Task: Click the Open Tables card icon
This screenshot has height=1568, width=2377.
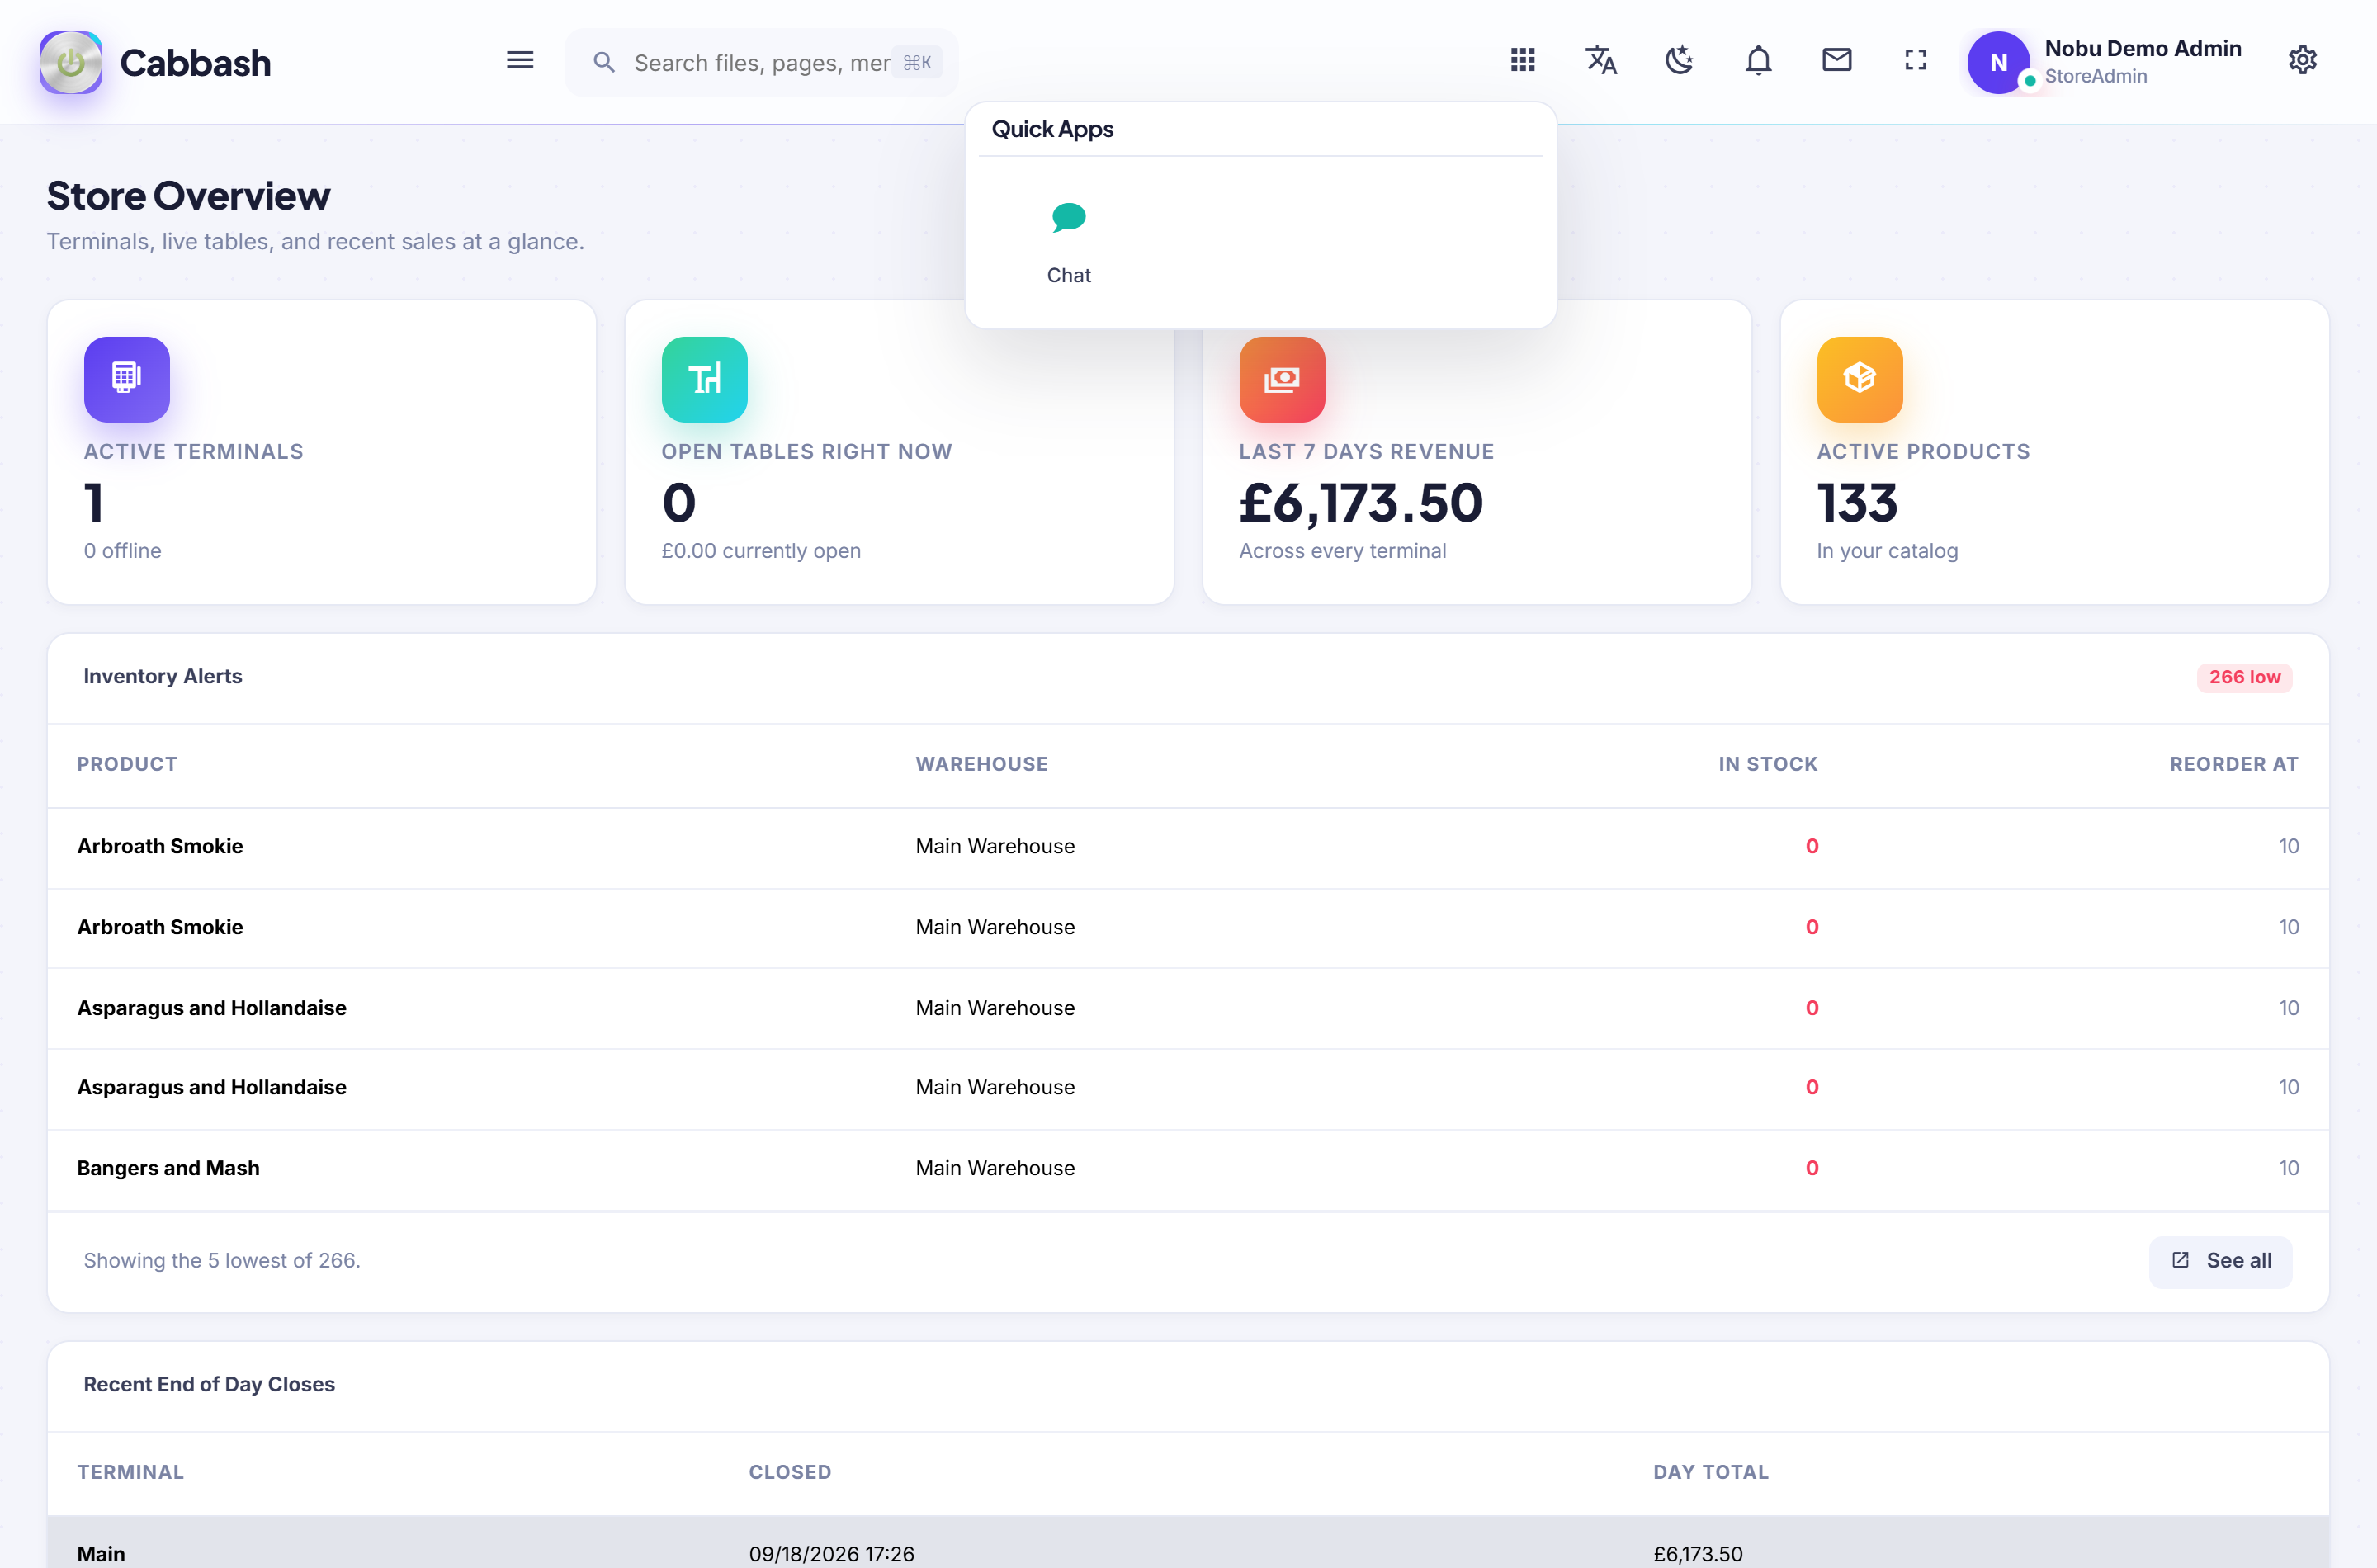Action: click(x=704, y=379)
